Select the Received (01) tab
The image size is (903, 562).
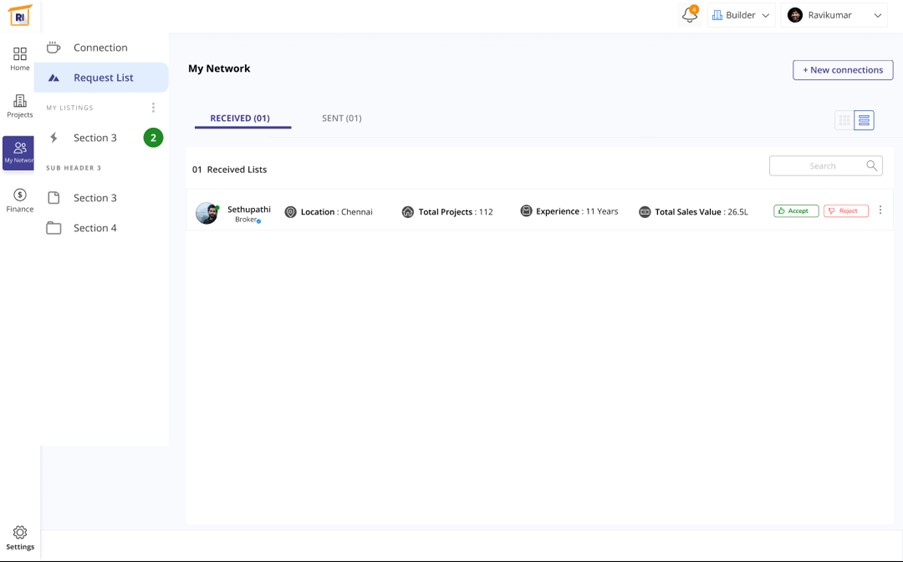(x=240, y=118)
